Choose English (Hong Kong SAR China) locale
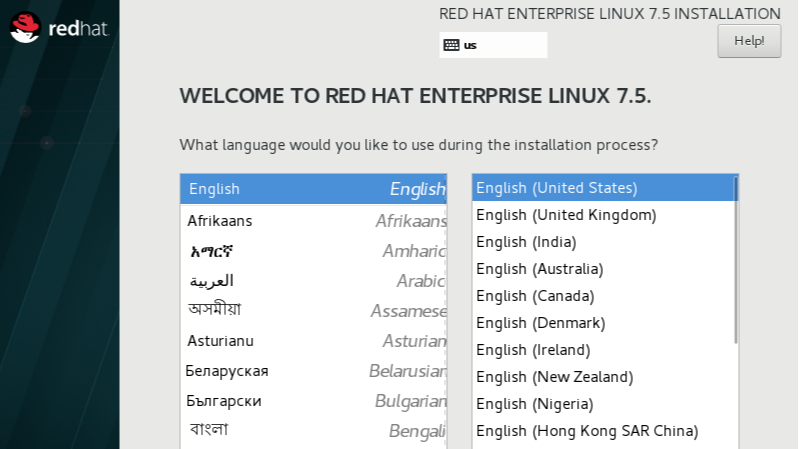The height and width of the screenshot is (449, 799). click(603, 431)
